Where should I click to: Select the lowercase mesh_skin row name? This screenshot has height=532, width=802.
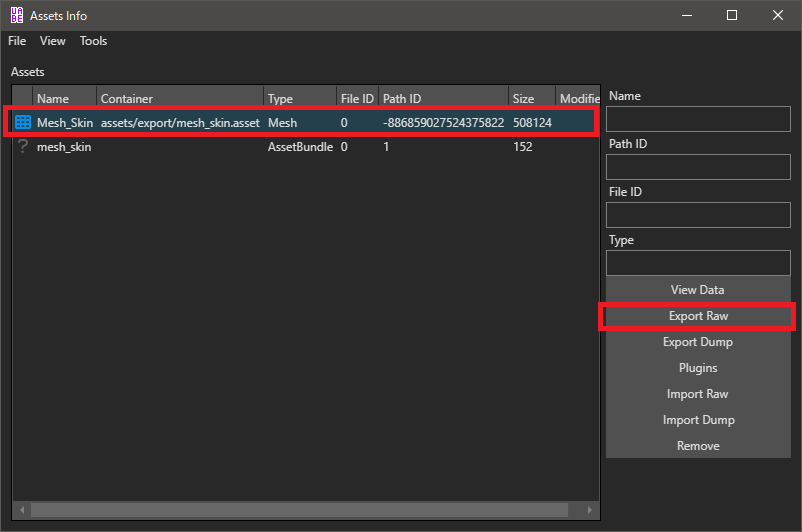coord(64,147)
